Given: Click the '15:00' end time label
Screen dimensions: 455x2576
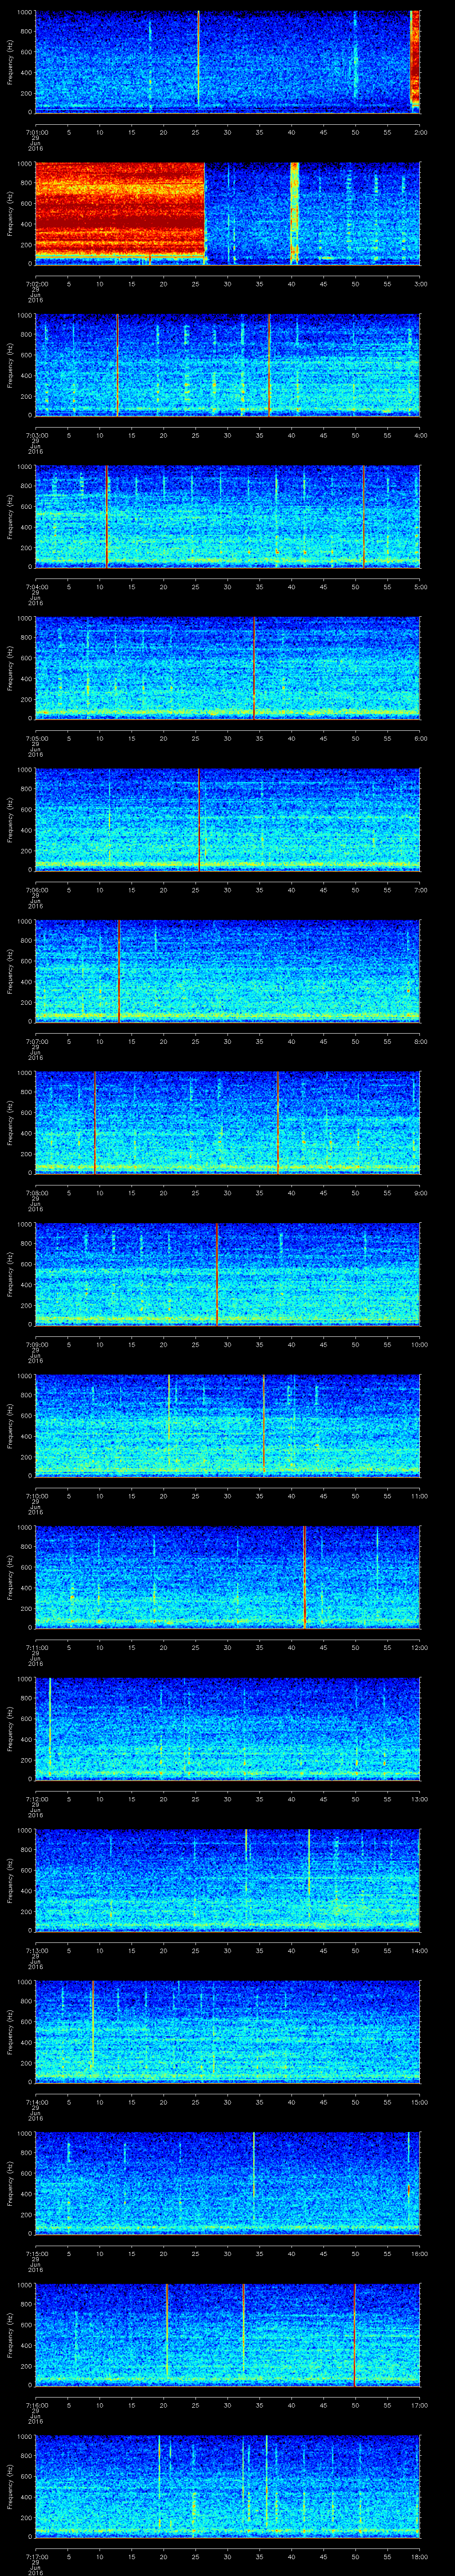Looking at the screenshot, I should coord(419,2102).
